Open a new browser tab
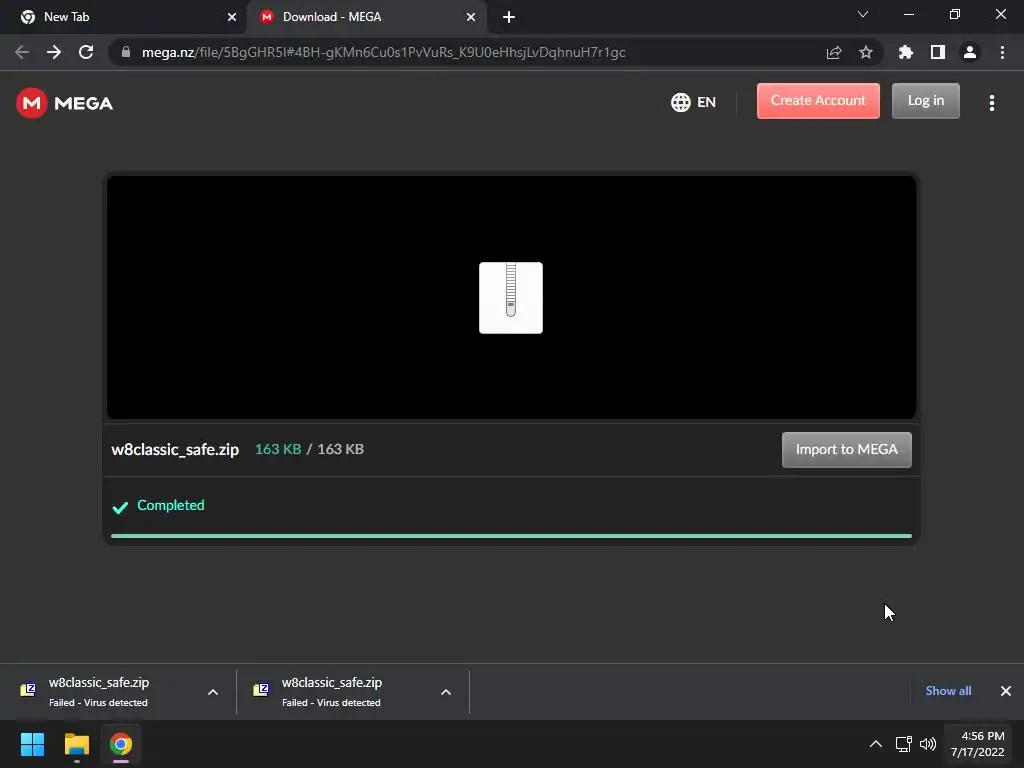 point(509,17)
